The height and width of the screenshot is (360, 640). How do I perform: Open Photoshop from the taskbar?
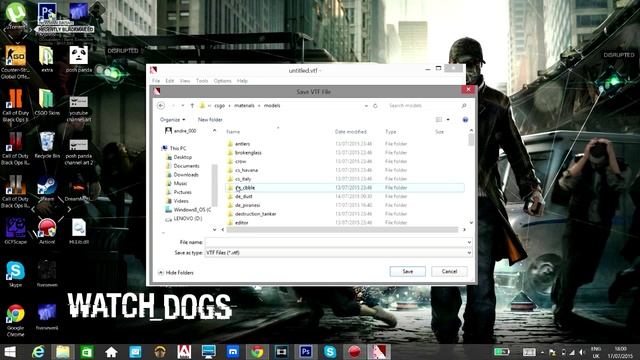click(305, 352)
